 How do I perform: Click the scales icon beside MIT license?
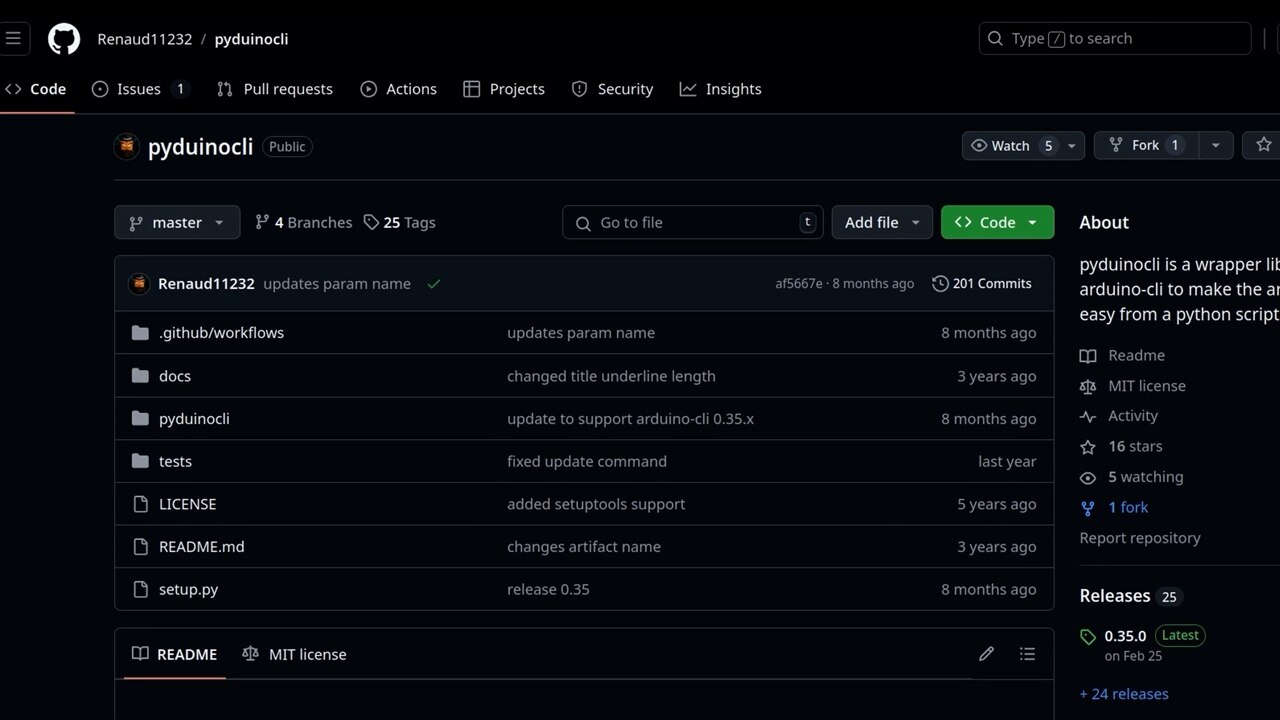click(x=1088, y=386)
